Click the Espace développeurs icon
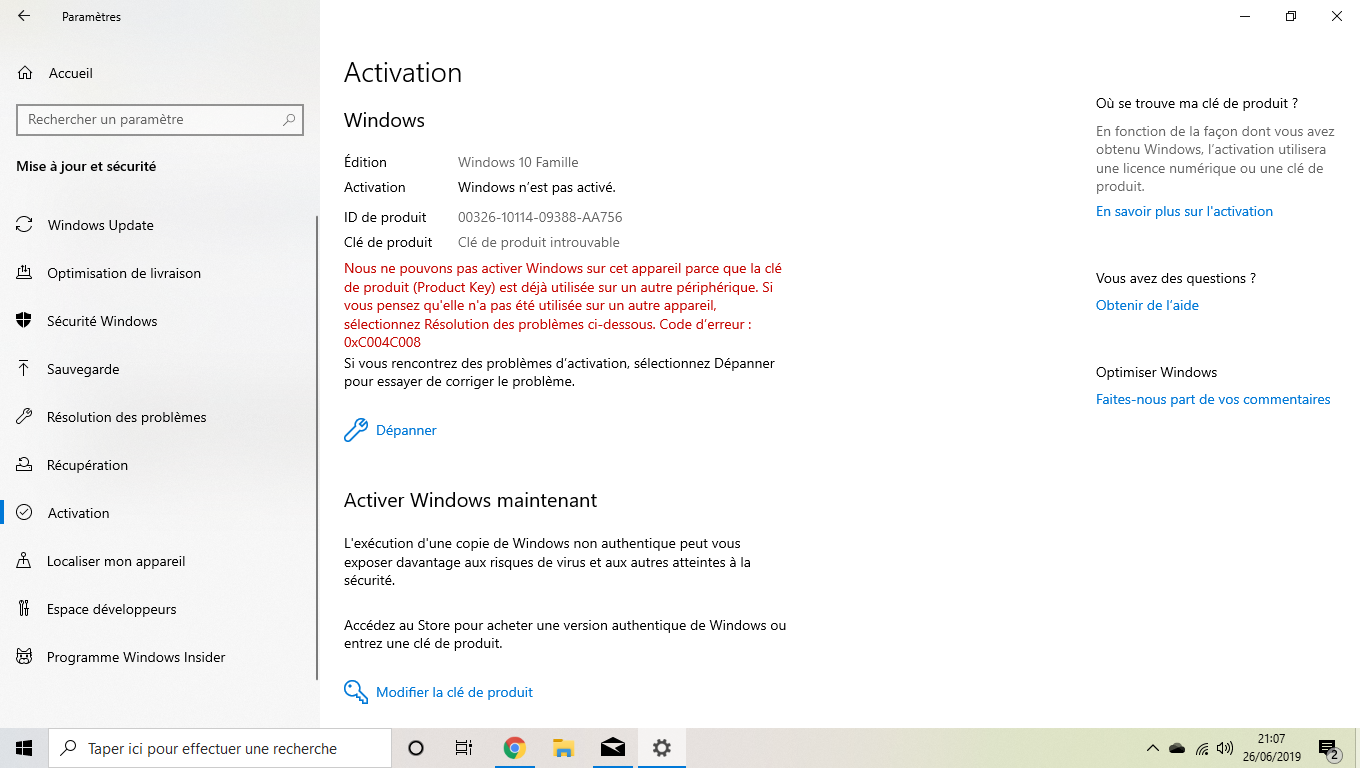This screenshot has height=768, width=1360. 24,609
